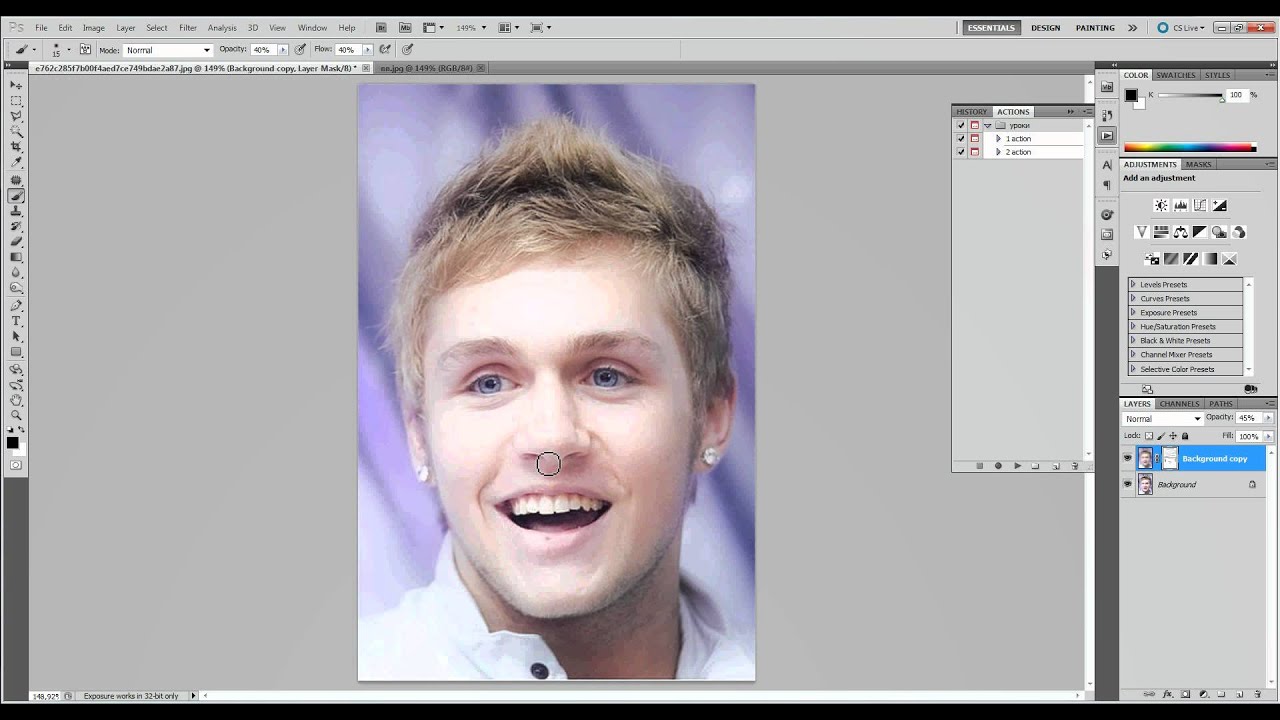Select the Painting workspace
This screenshot has width=1280, height=720.
pyautogui.click(x=1095, y=28)
